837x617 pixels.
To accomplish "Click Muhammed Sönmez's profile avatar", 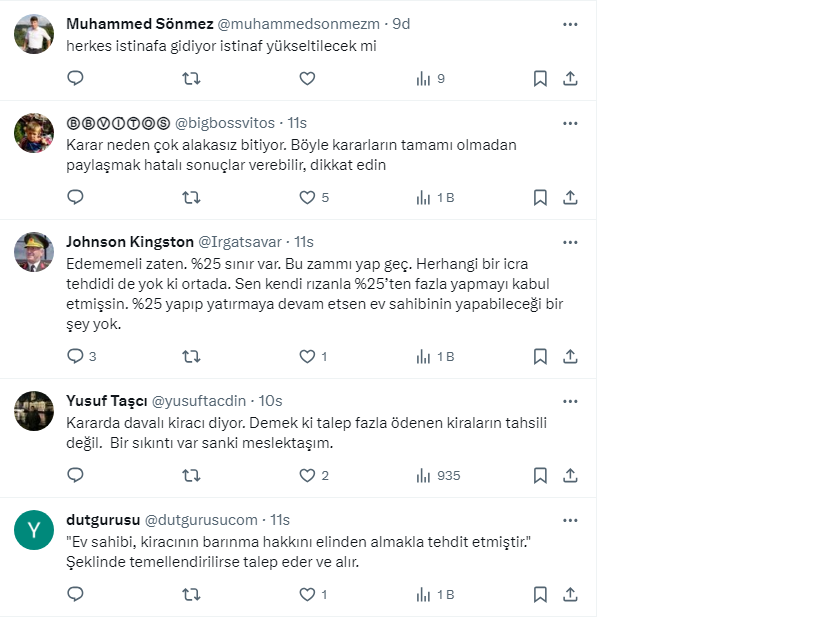I will pos(34,35).
